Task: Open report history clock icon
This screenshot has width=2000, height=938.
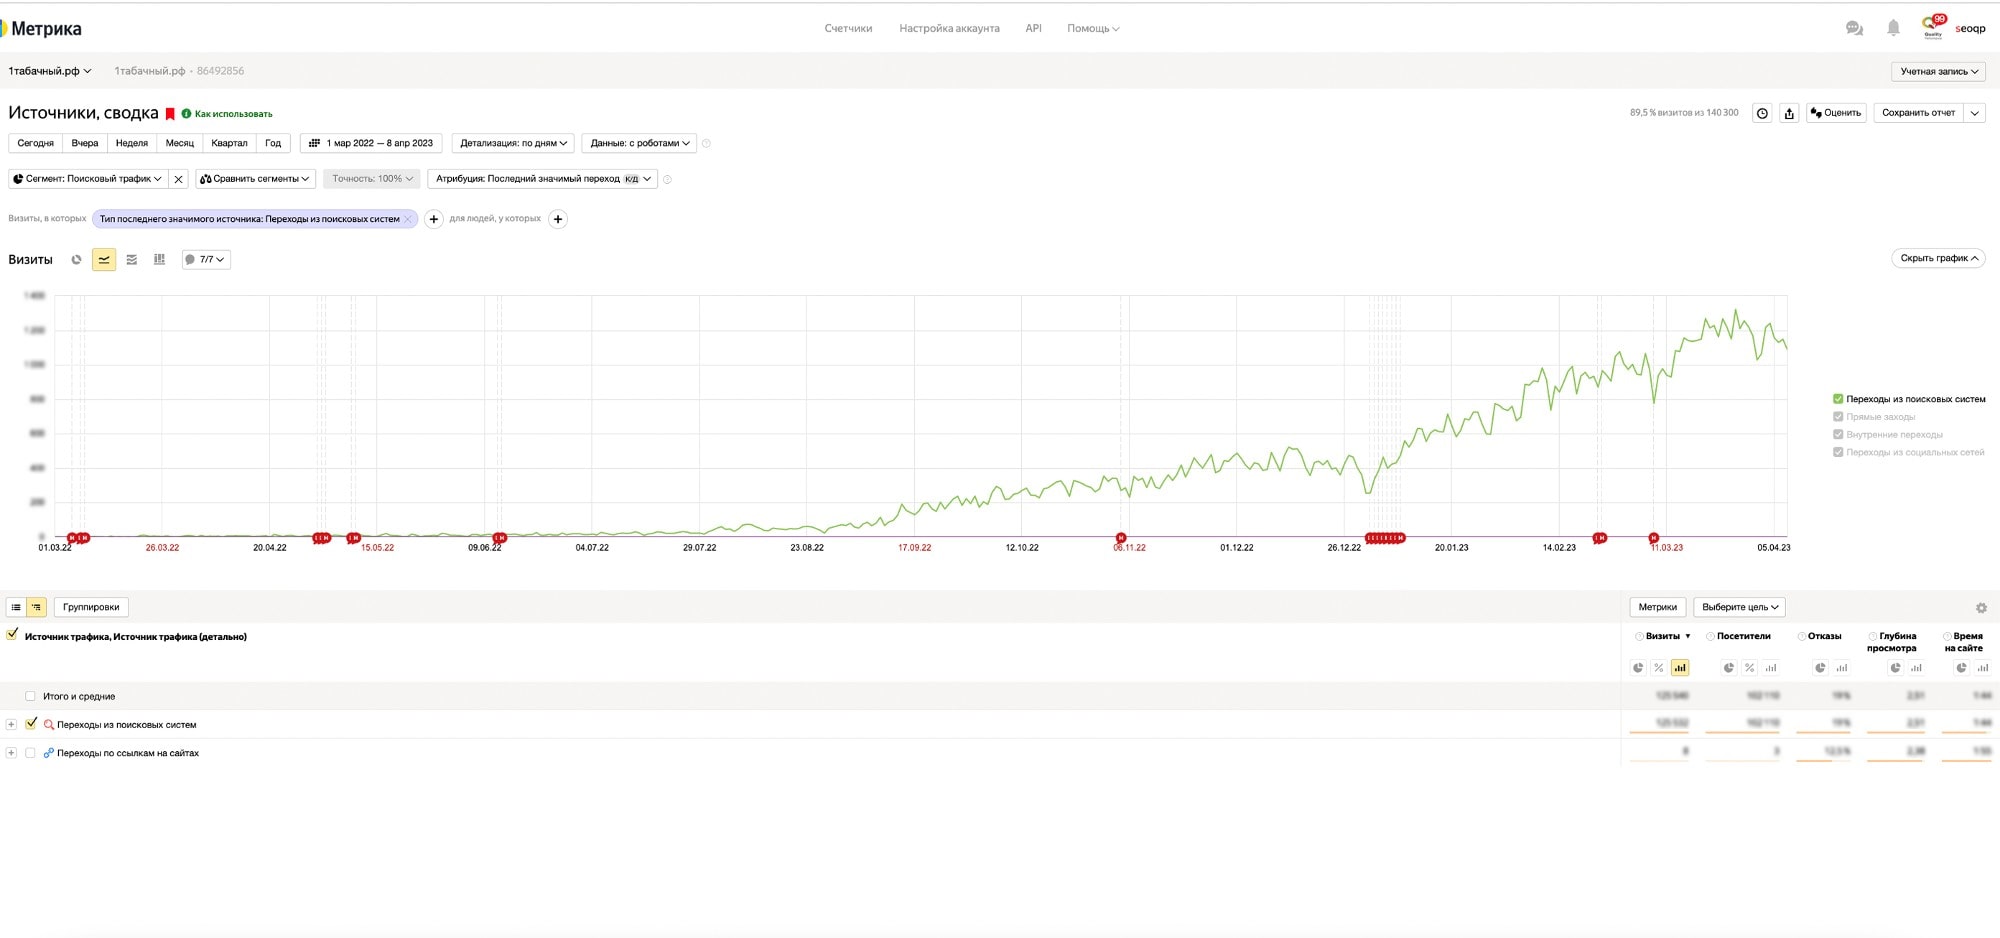Action: pos(1762,113)
